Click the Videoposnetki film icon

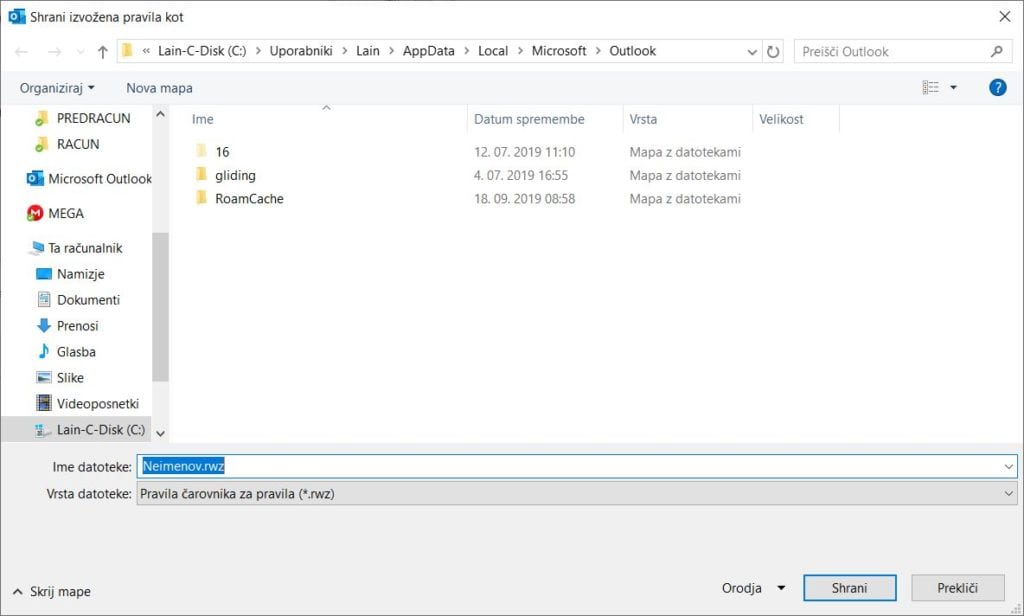click(x=44, y=404)
